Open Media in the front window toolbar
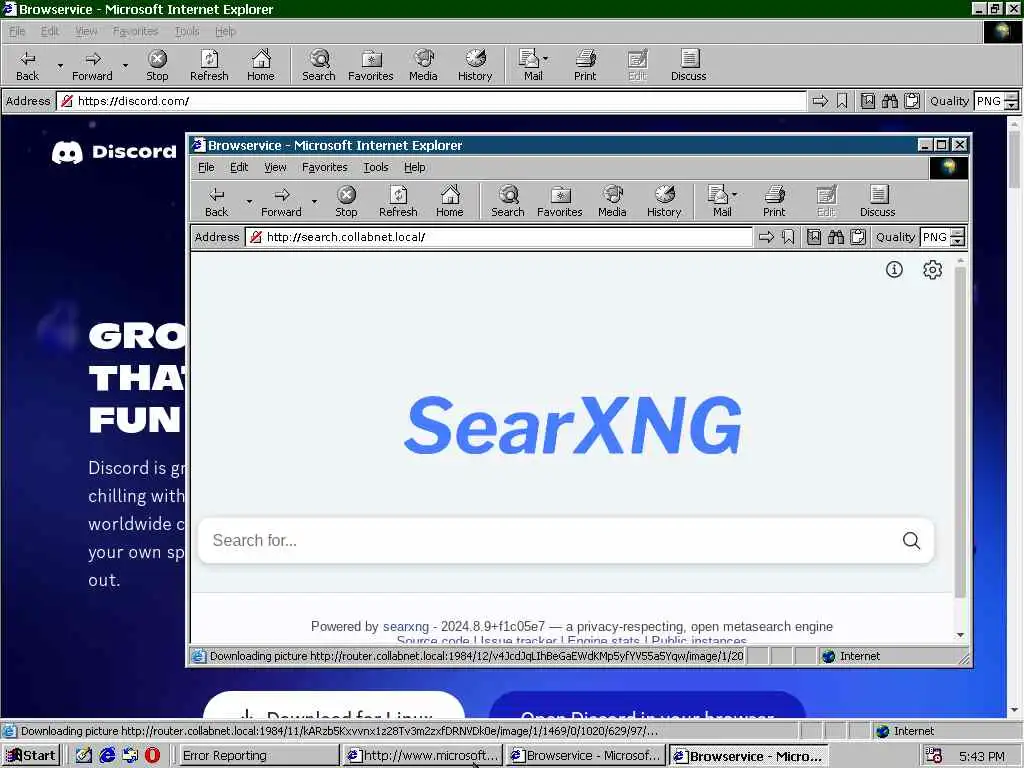 point(612,202)
